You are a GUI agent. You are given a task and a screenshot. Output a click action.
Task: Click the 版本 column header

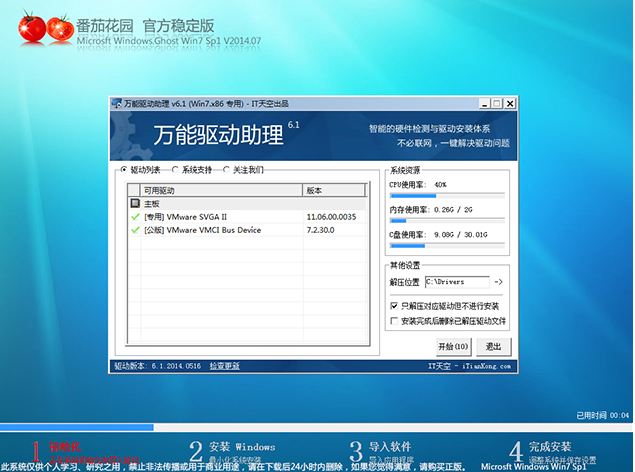pos(334,190)
